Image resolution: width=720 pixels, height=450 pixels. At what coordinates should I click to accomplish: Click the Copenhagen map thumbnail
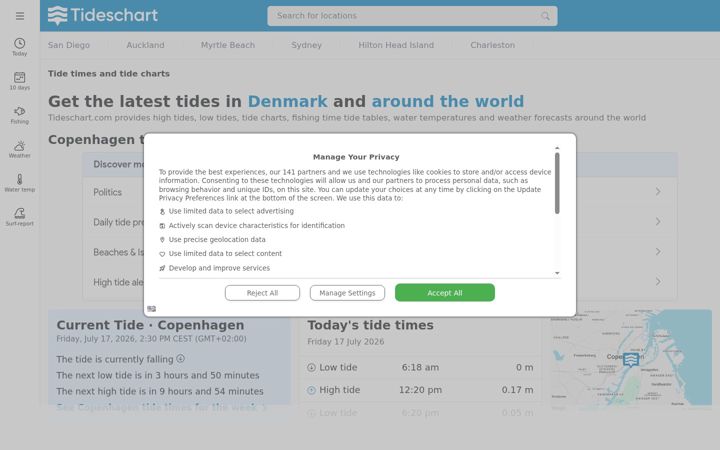click(x=631, y=359)
